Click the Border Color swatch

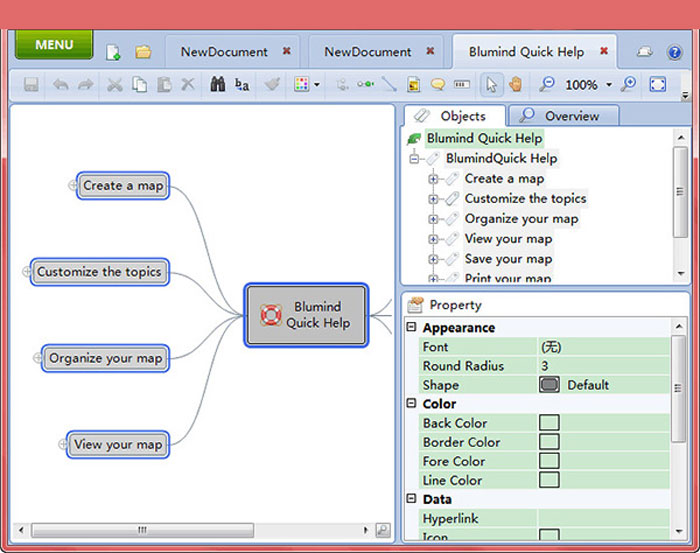pyautogui.click(x=549, y=442)
